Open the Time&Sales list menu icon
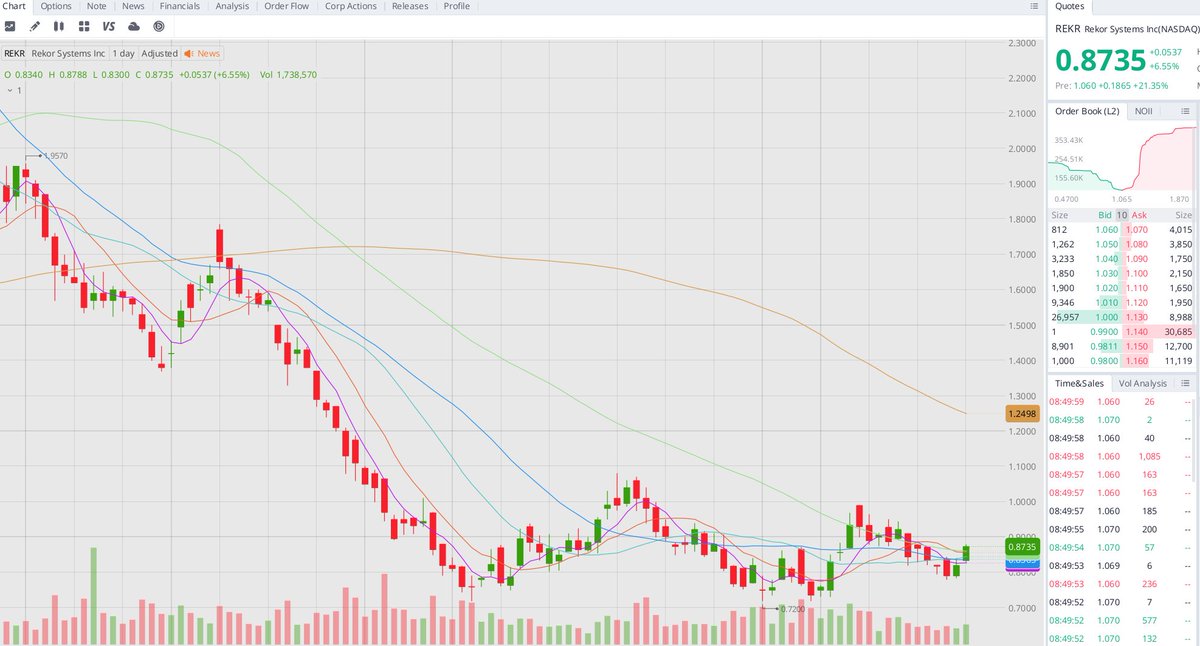Image resolution: width=1200 pixels, height=646 pixels. [x=1186, y=383]
